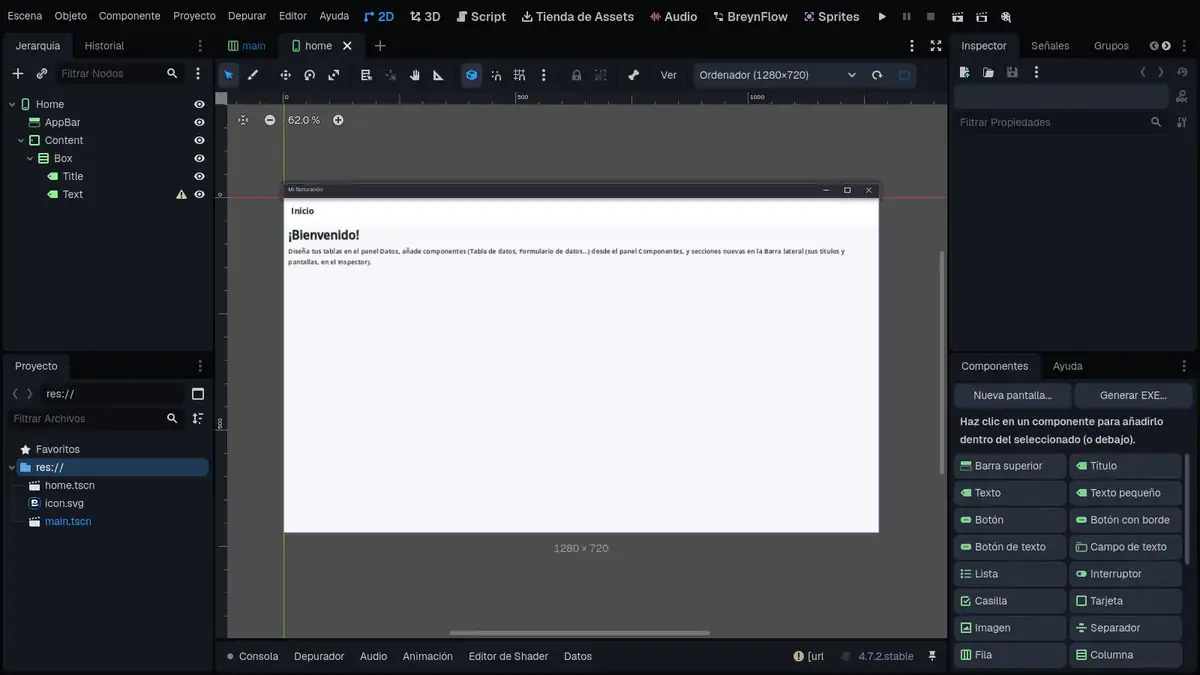This screenshot has width=1200, height=675.
Task: Open Inspector extra options three dots
Action: [1036, 73]
